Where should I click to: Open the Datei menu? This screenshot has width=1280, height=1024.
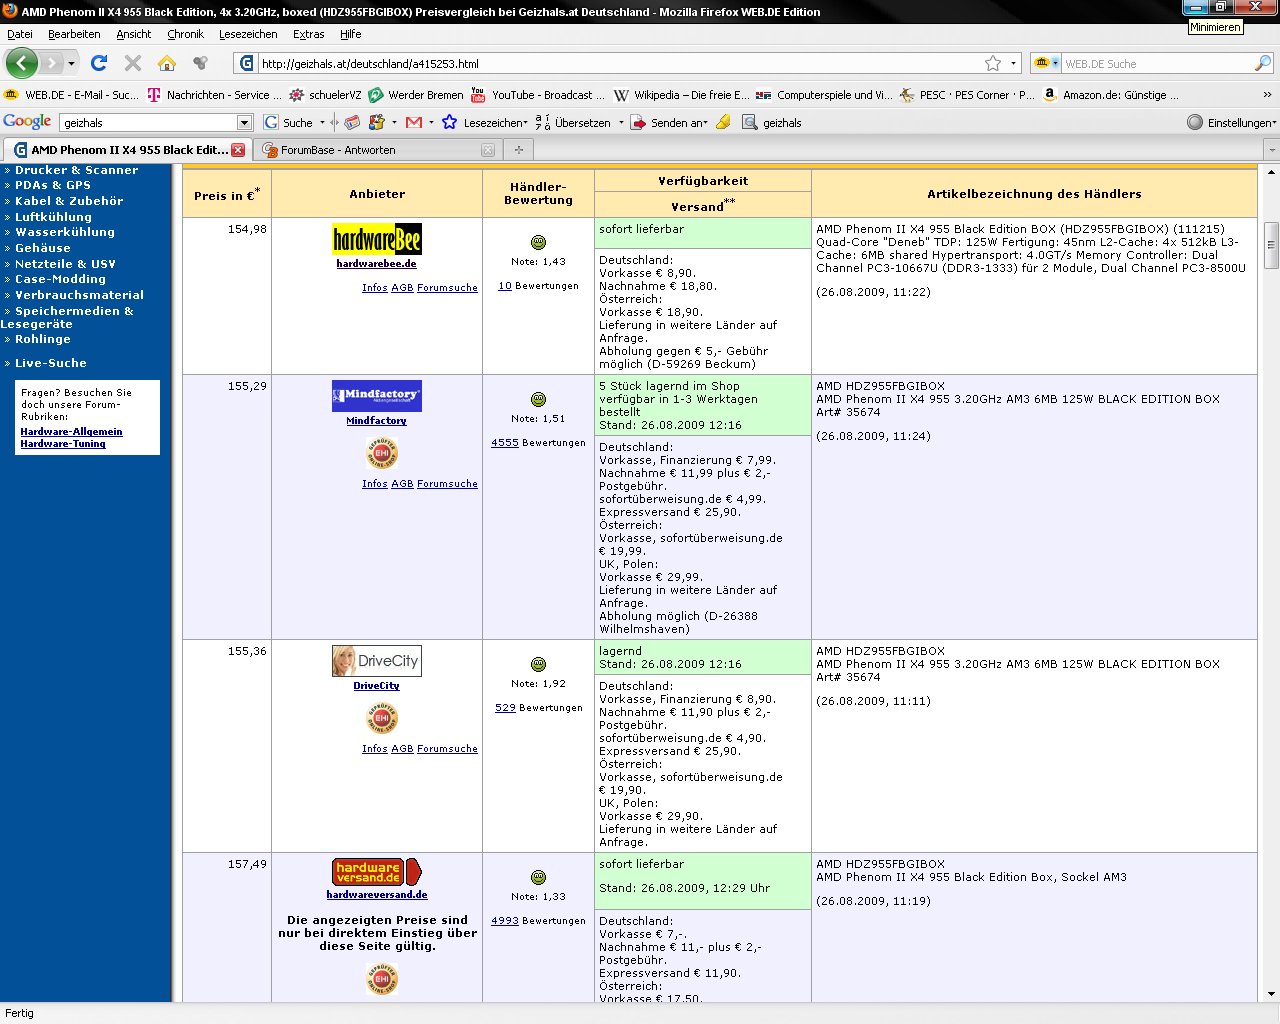(20, 34)
